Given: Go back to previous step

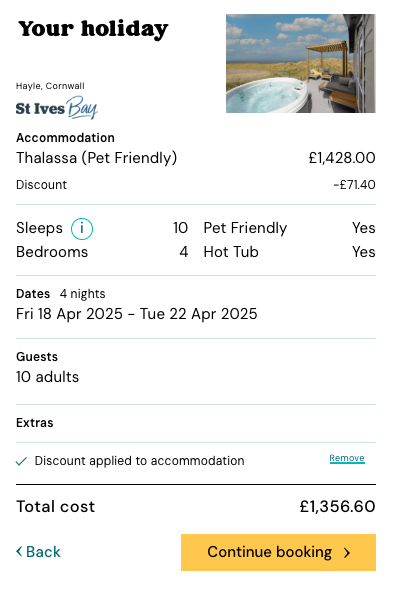Looking at the screenshot, I should click(x=38, y=552).
